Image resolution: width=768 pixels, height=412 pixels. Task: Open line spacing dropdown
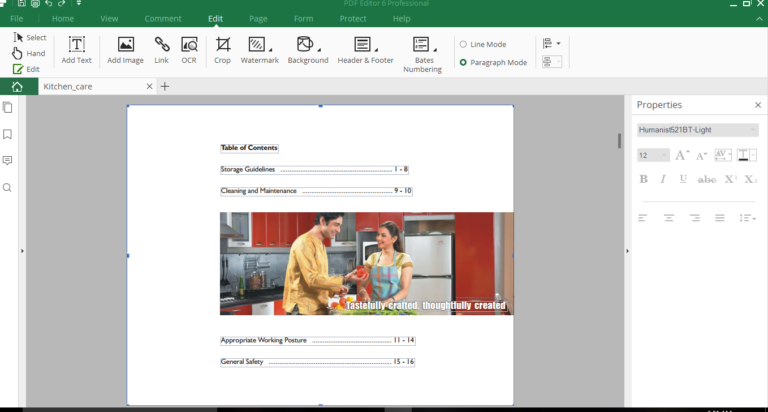pos(747,218)
